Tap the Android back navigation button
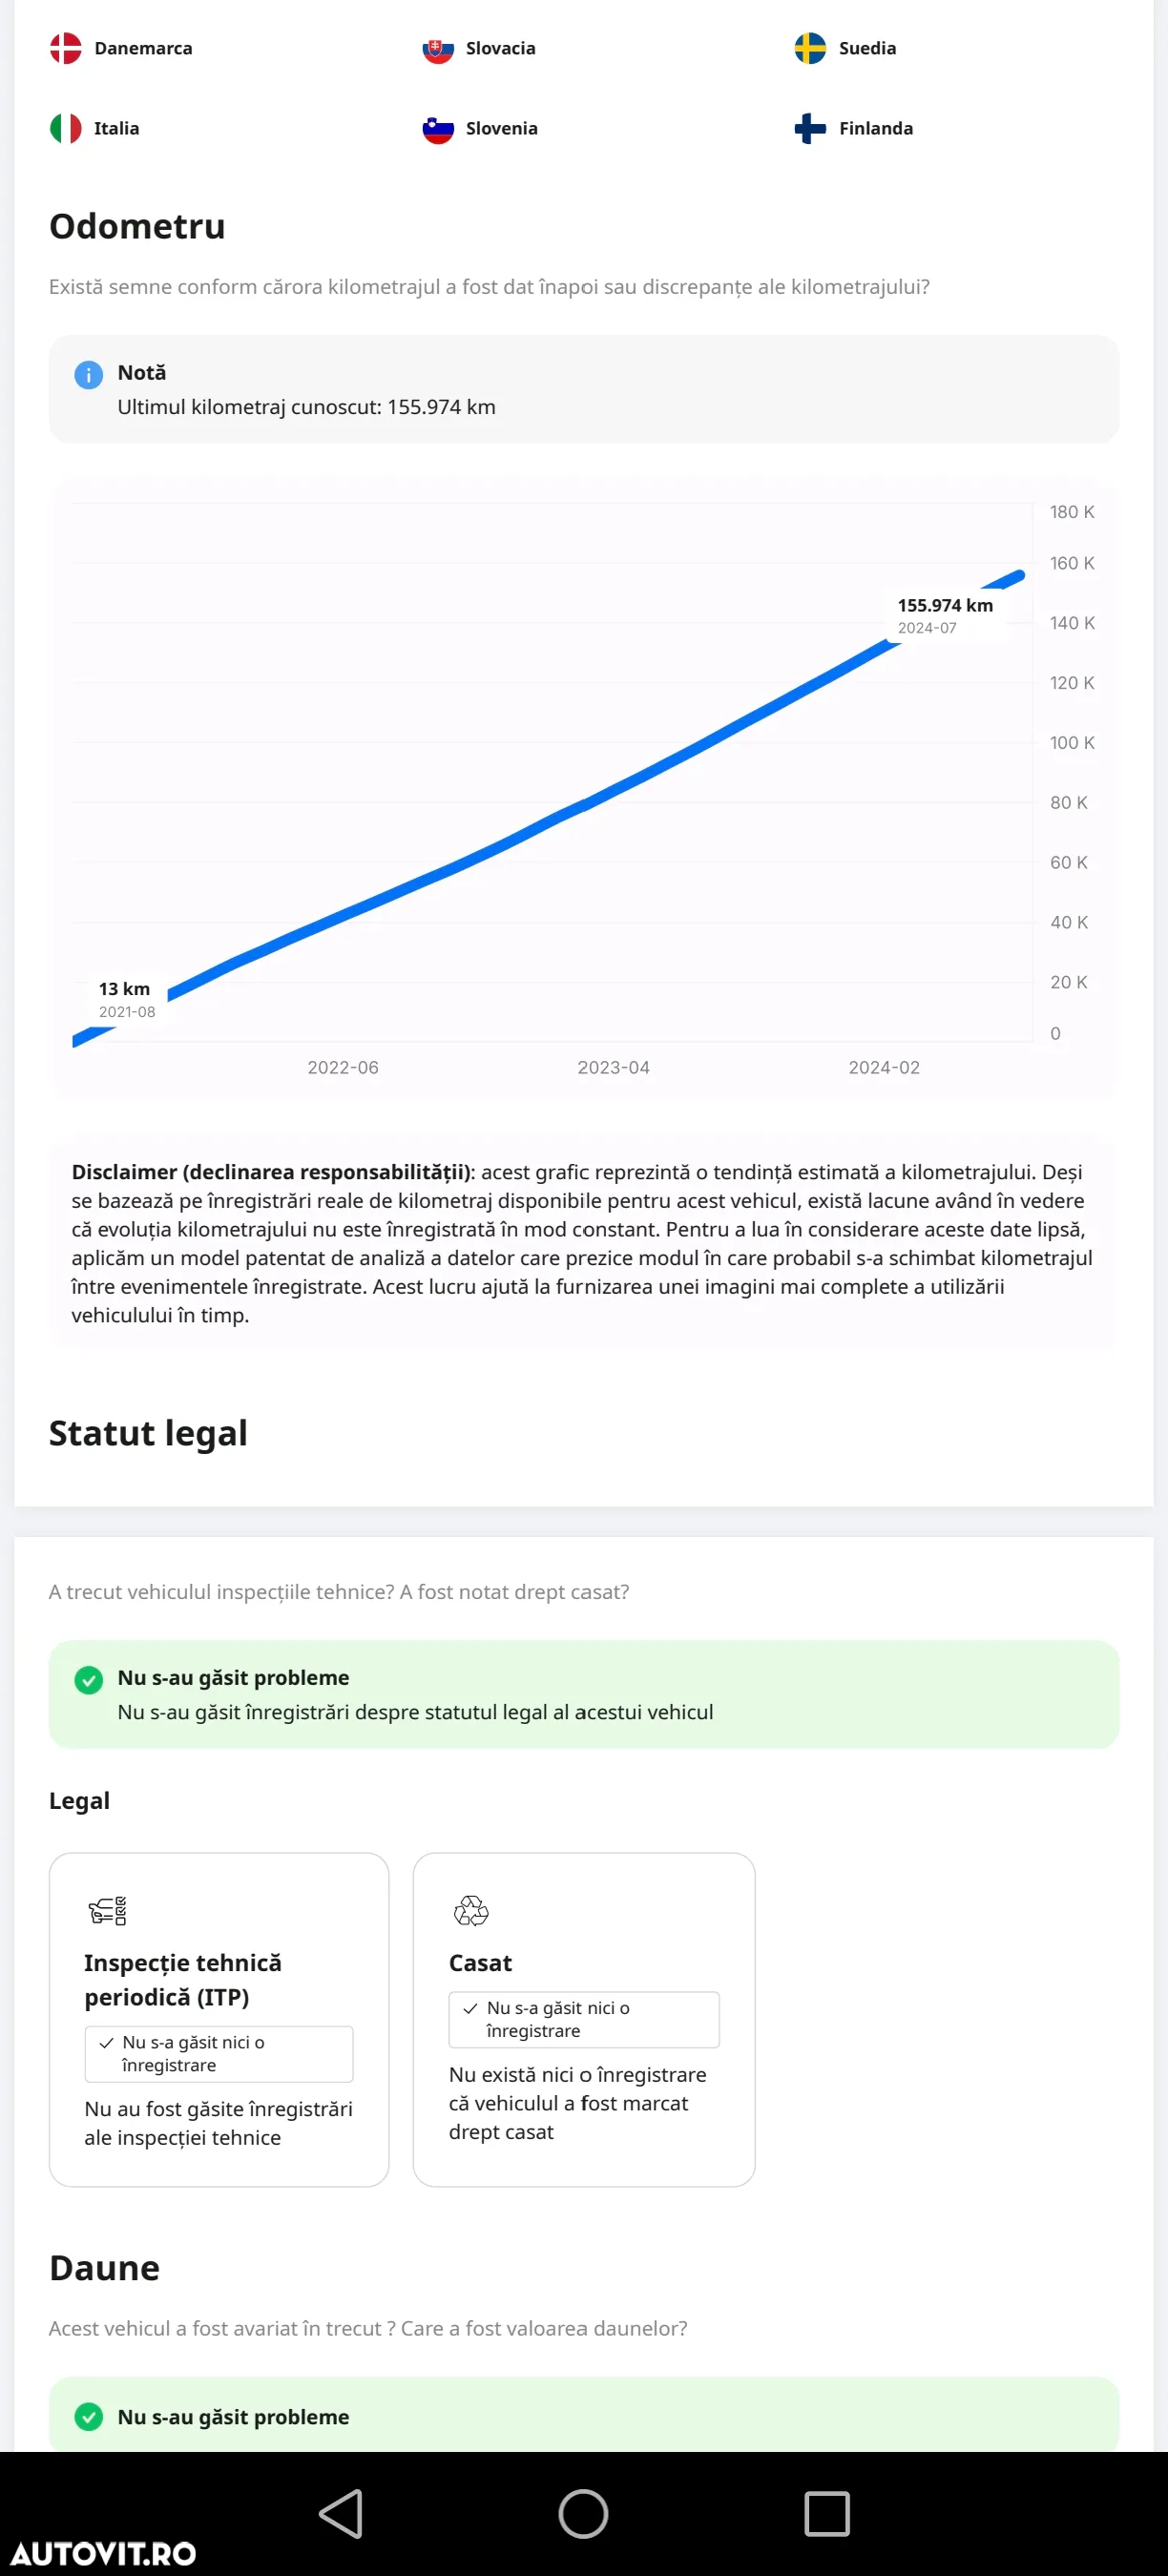This screenshot has width=1168, height=2576. pos(341,2514)
